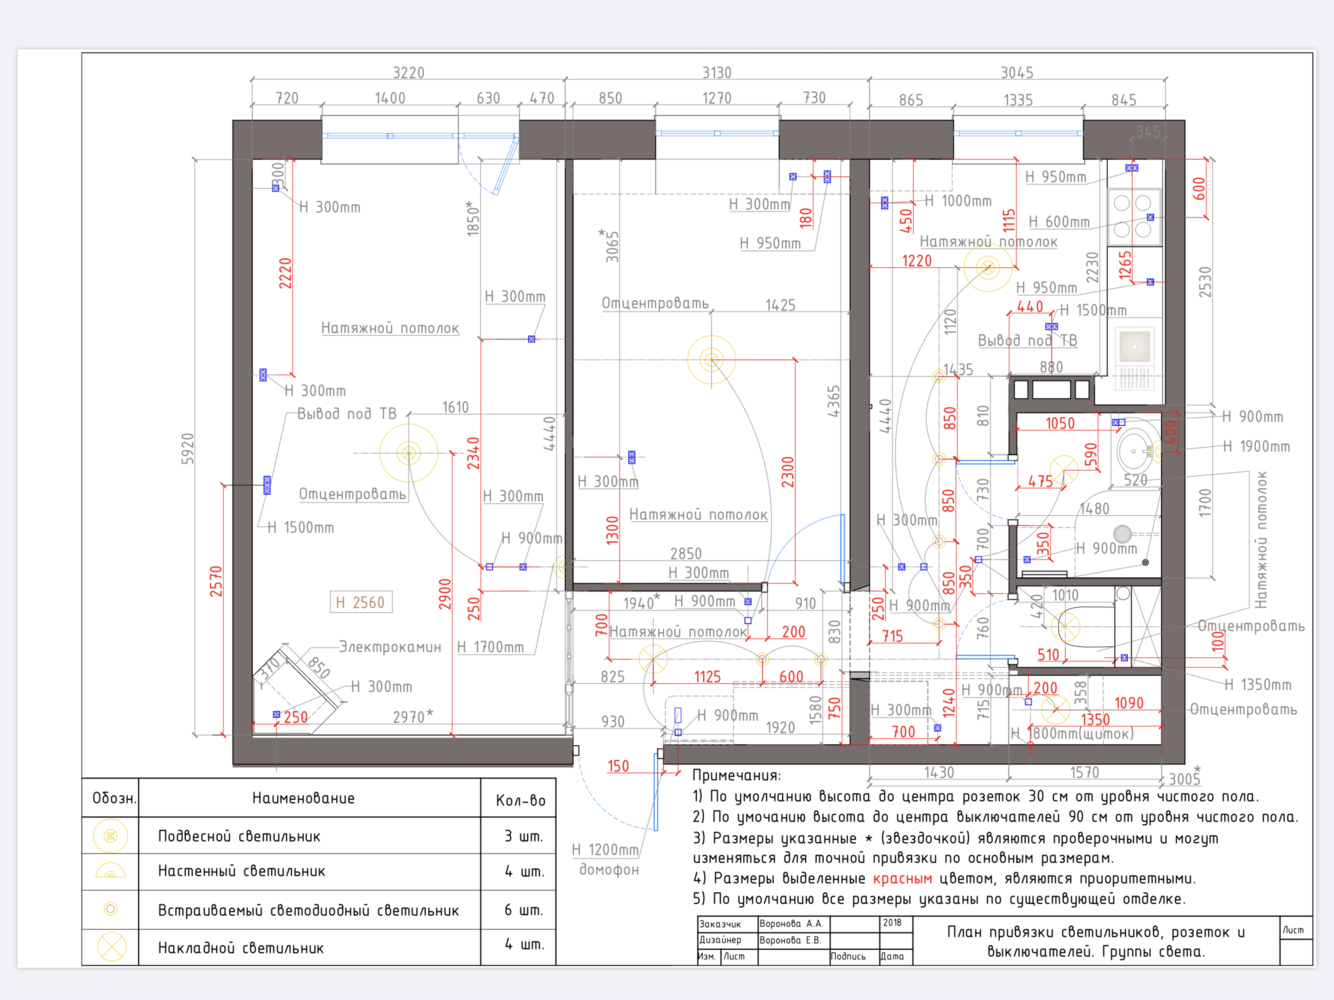Click the H 1800mm(щиток) label
The image size is (1334, 1000).
point(1072,733)
